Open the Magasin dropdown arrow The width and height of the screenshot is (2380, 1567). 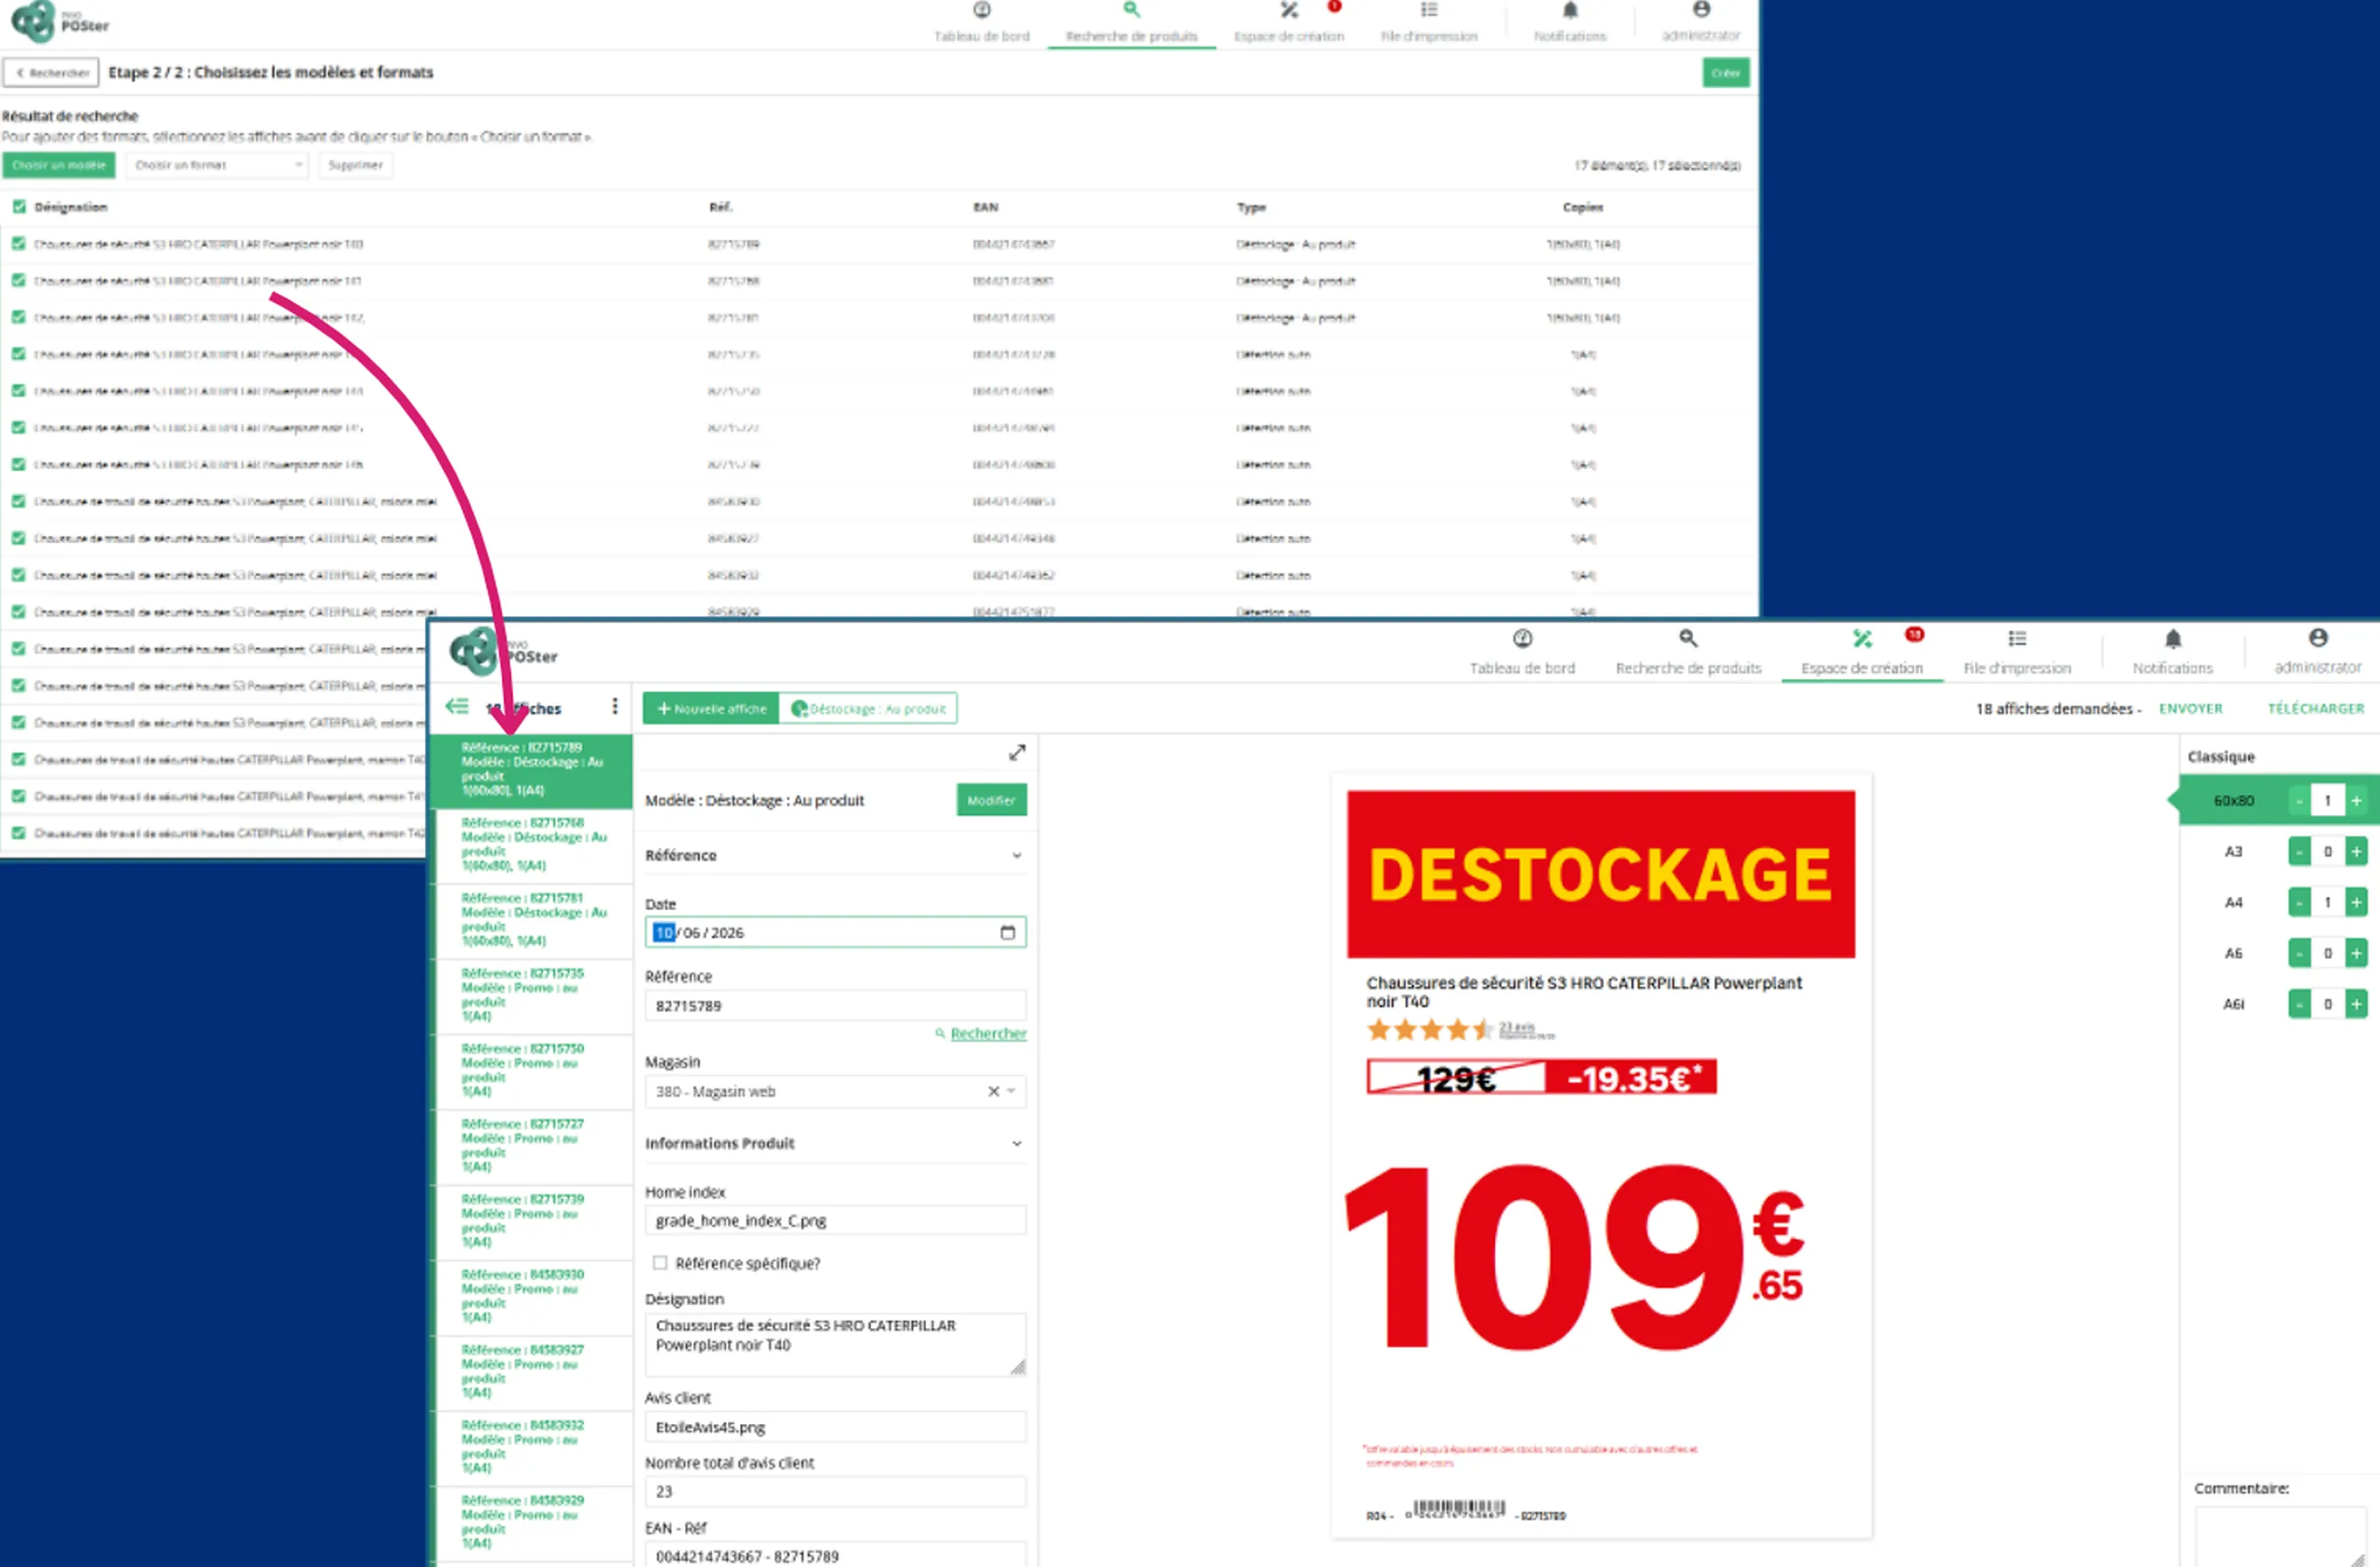[1011, 1091]
